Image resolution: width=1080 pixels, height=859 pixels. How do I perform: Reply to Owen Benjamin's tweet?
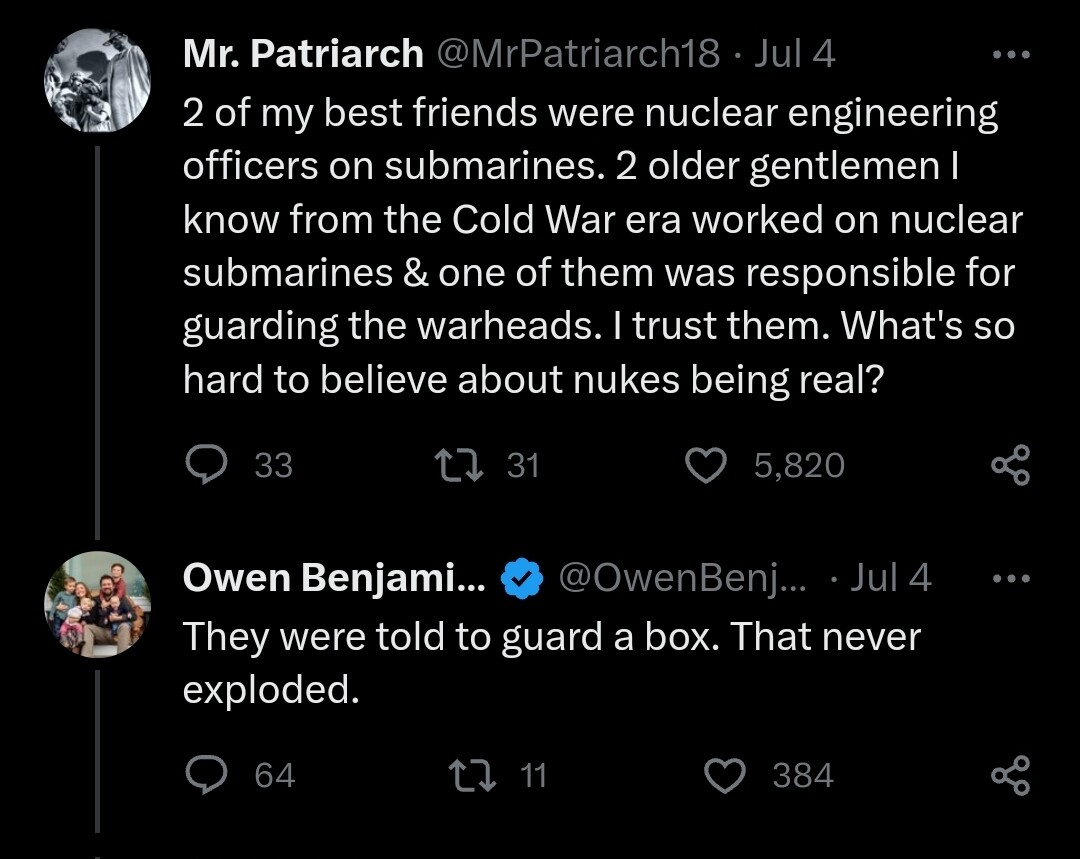point(206,775)
